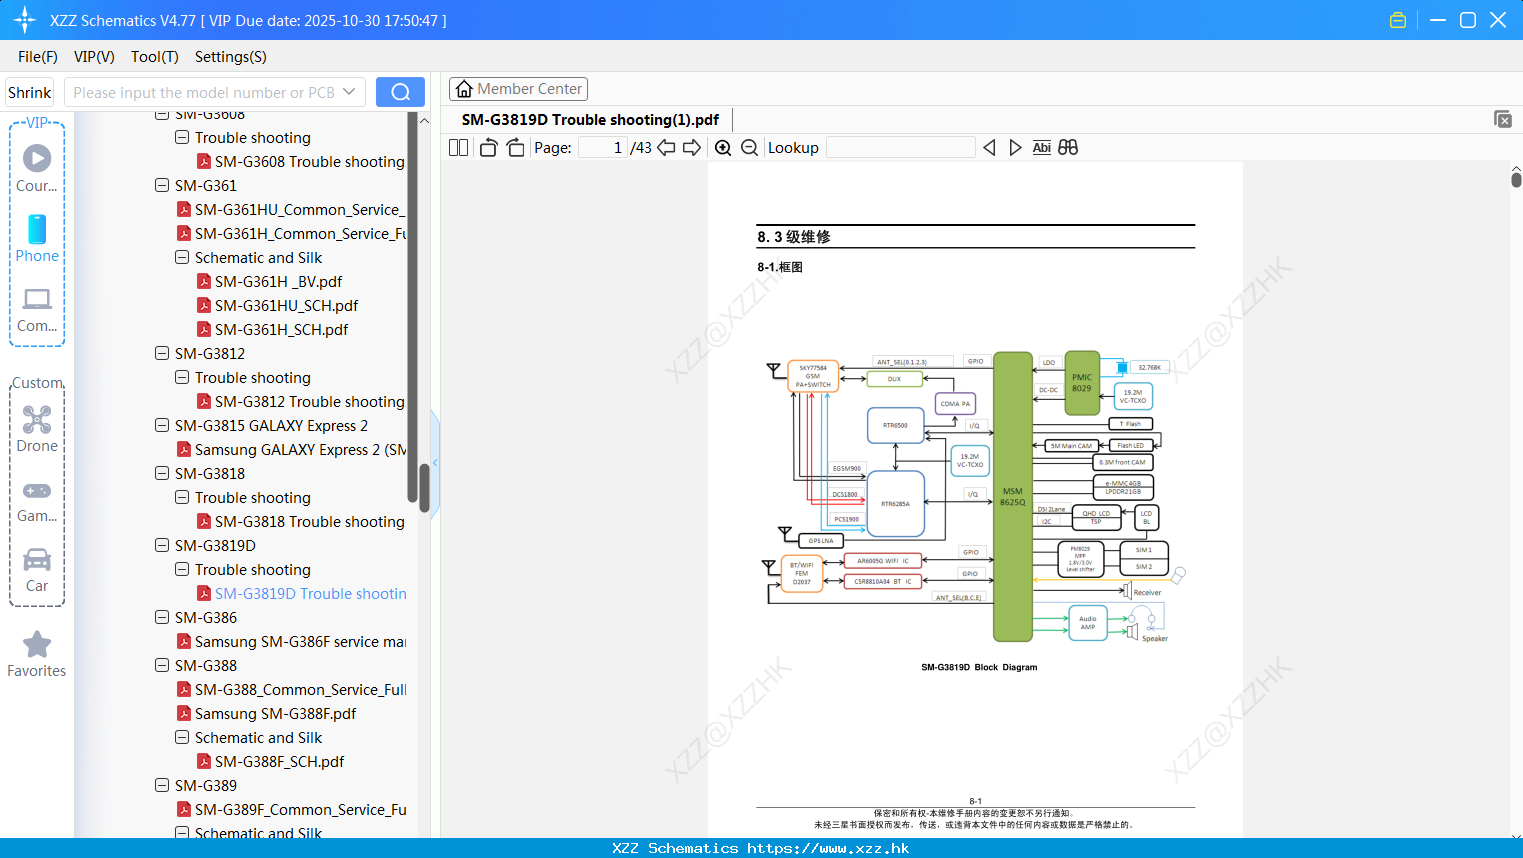Open SM-G361H _BV.pdf file
This screenshot has width=1523, height=858.
click(278, 281)
